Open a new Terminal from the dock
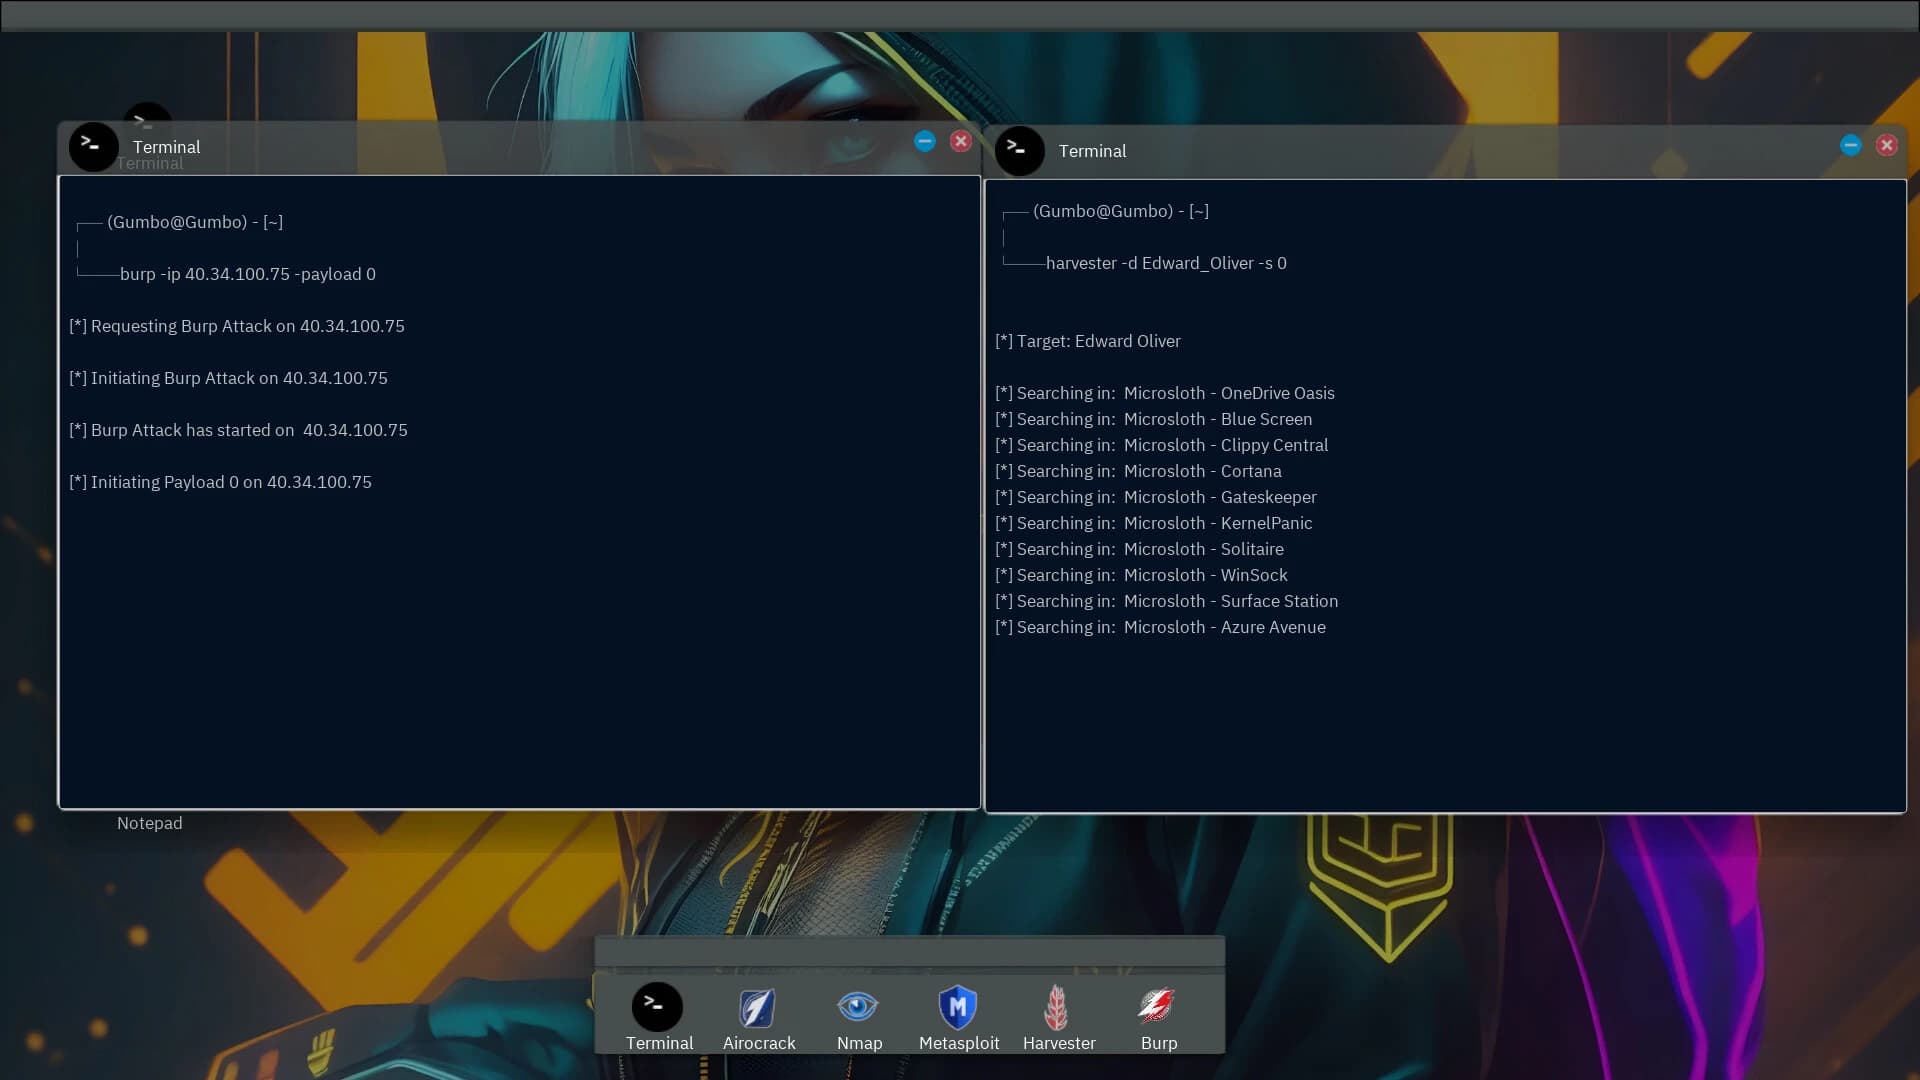The image size is (1920, 1080). tap(658, 1007)
